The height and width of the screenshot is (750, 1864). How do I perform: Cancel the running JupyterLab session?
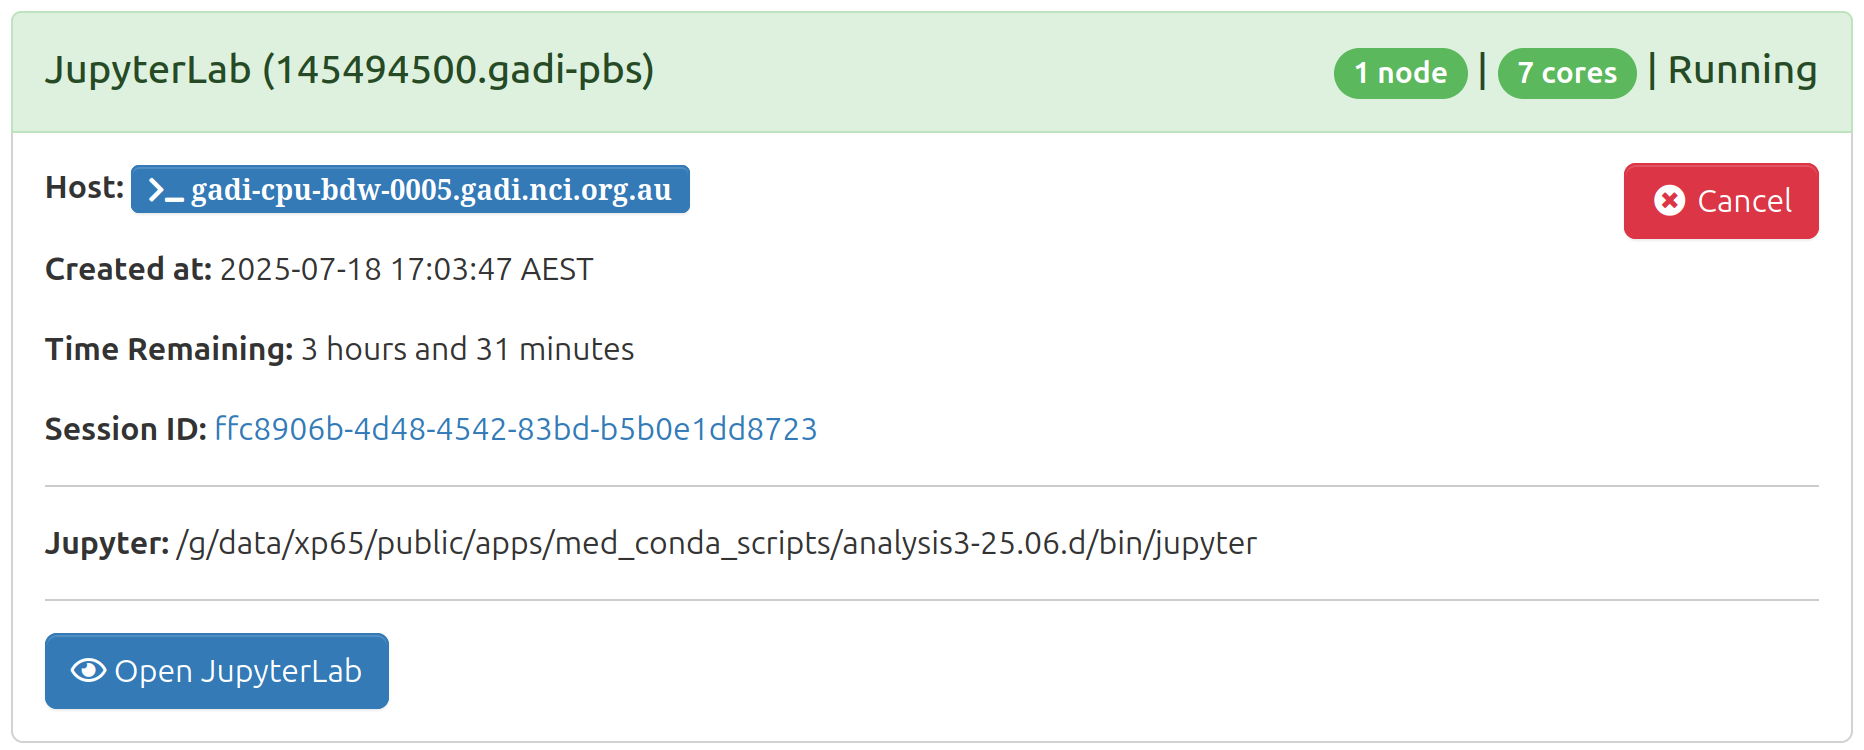[1721, 201]
